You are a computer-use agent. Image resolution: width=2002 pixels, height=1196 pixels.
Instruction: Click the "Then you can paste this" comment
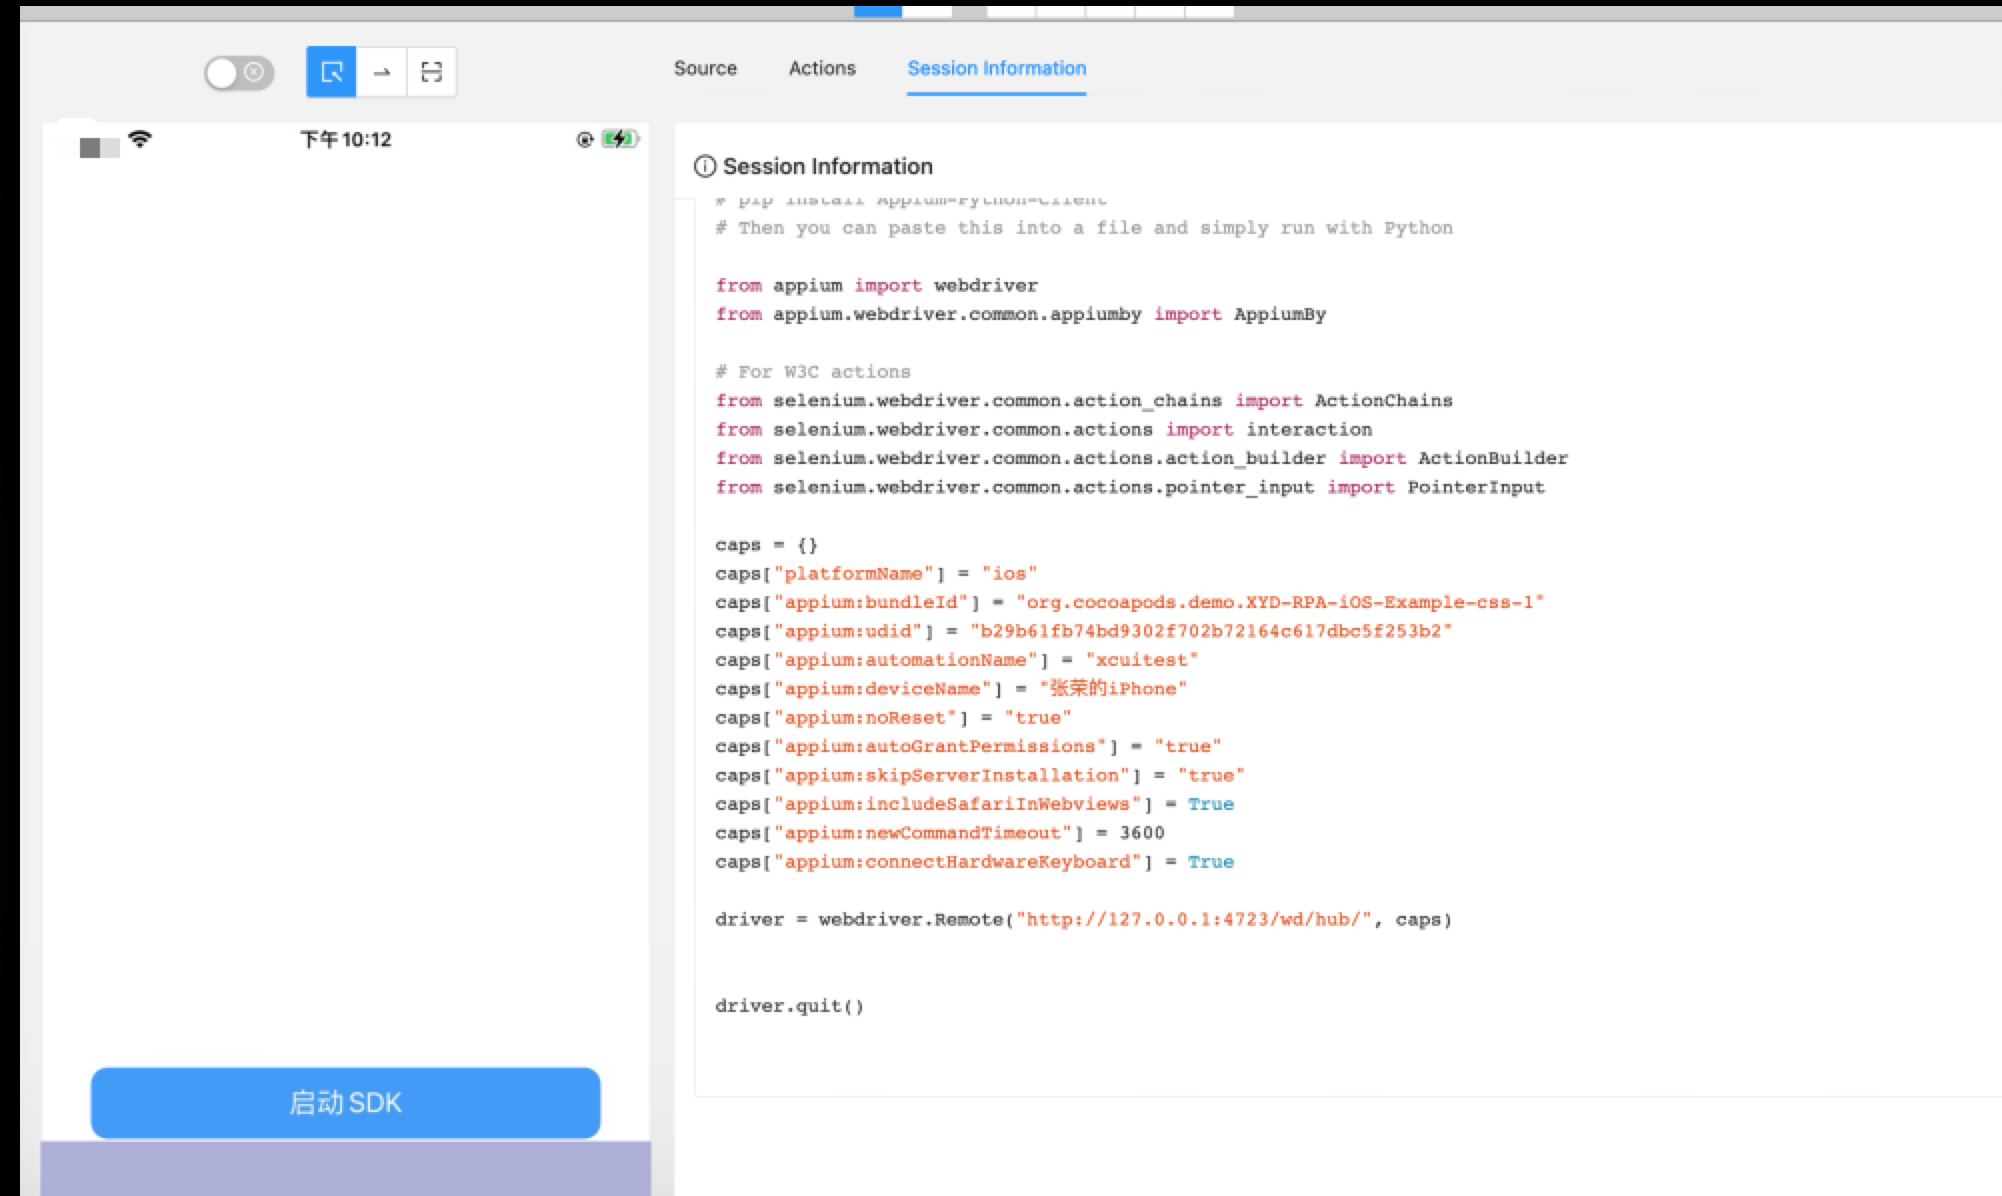pos(1084,228)
